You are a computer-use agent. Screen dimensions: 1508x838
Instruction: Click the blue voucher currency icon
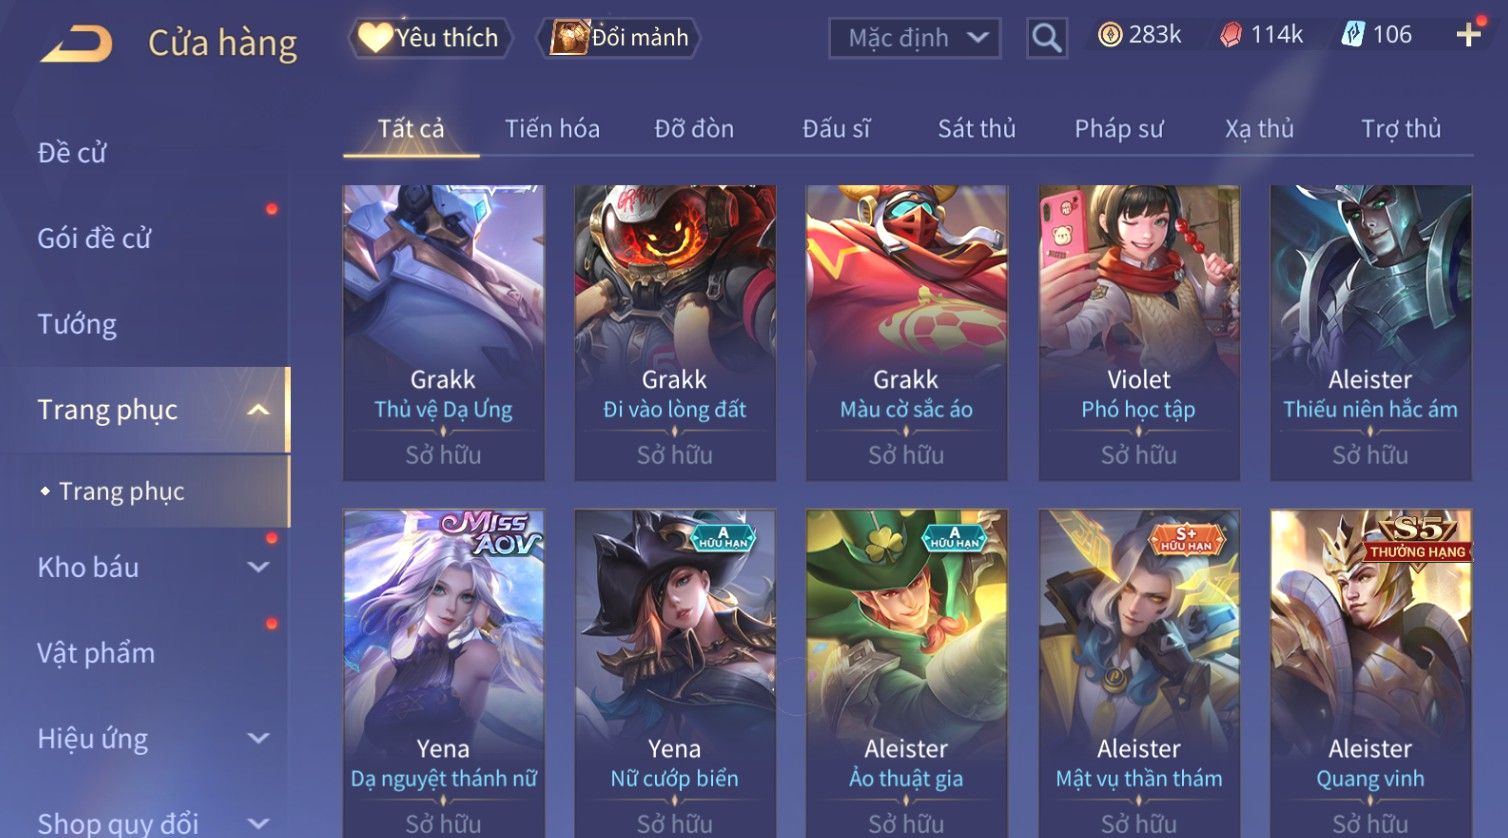coord(1353,35)
